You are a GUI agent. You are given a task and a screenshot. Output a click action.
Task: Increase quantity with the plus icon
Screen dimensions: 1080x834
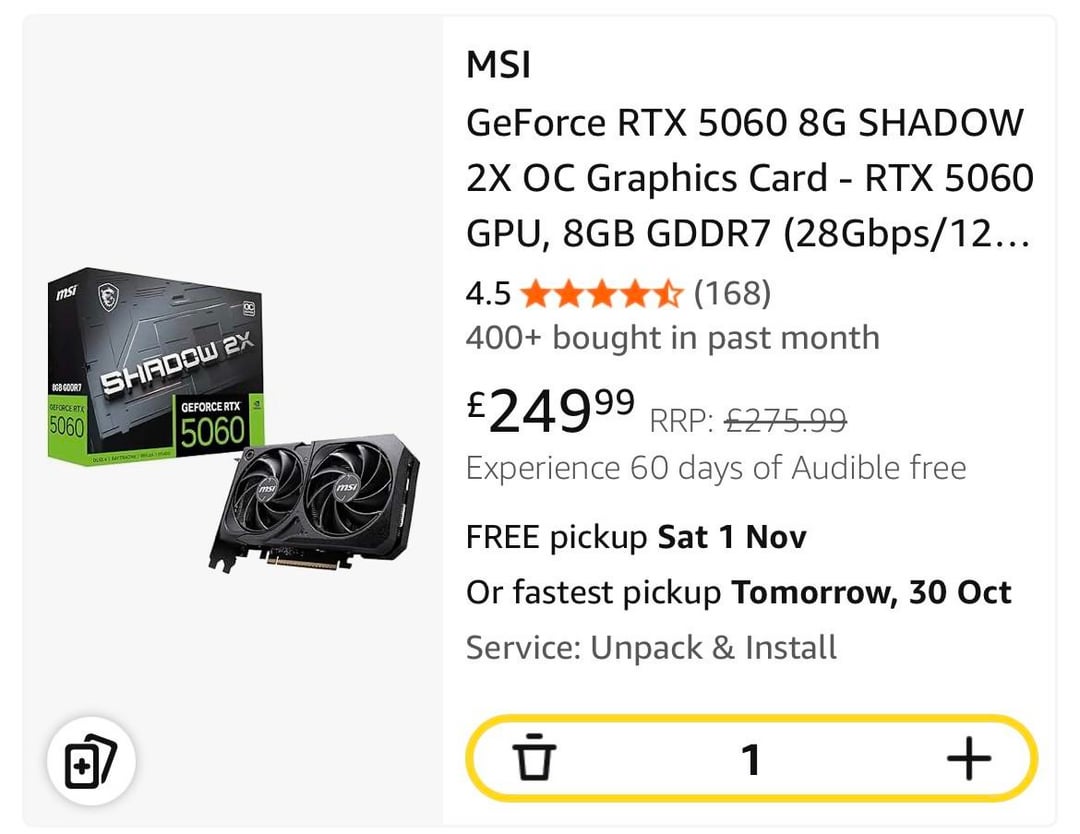(968, 759)
